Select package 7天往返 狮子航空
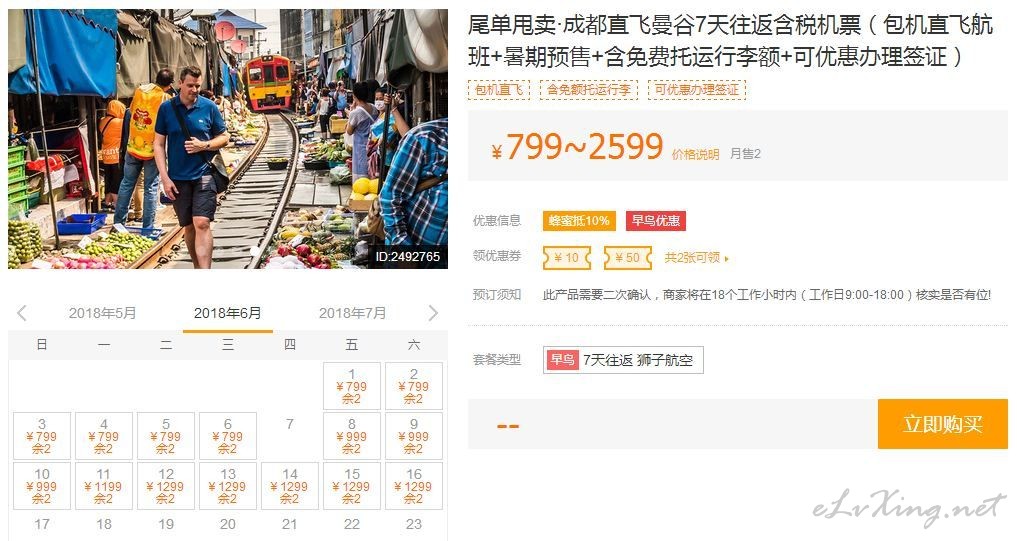1017x541 pixels. pyautogui.click(x=623, y=360)
